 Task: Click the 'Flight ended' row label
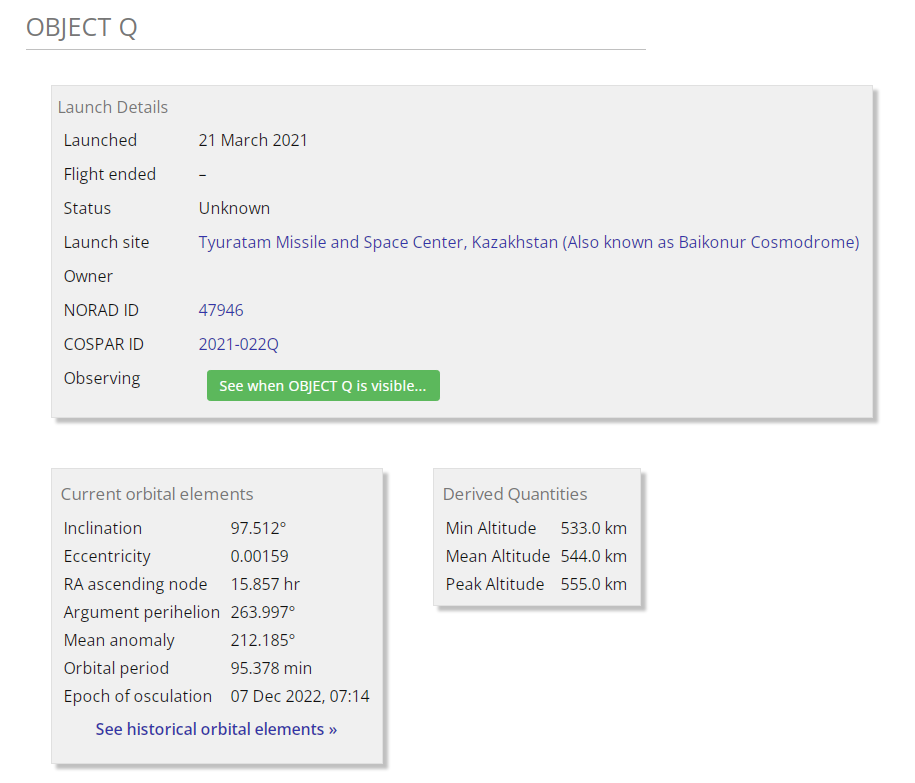[x=110, y=174]
